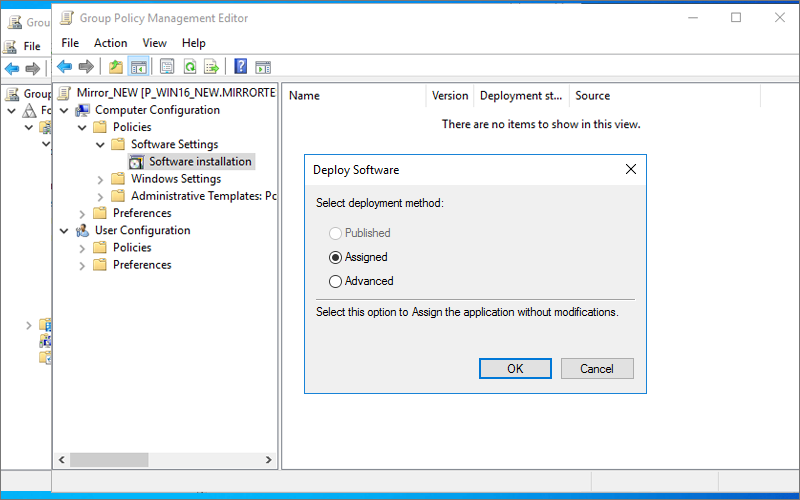Click the Group Policy Management Editor title icon
The image size is (800, 500).
point(66,18)
